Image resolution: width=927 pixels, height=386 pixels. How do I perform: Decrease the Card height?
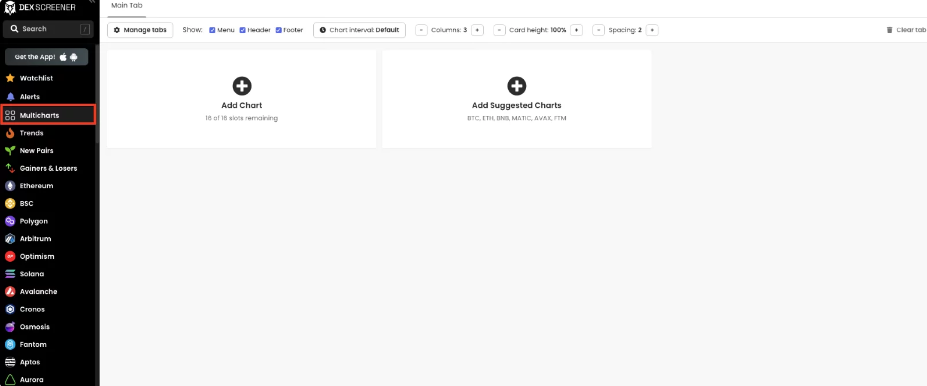(x=500, y=30)
